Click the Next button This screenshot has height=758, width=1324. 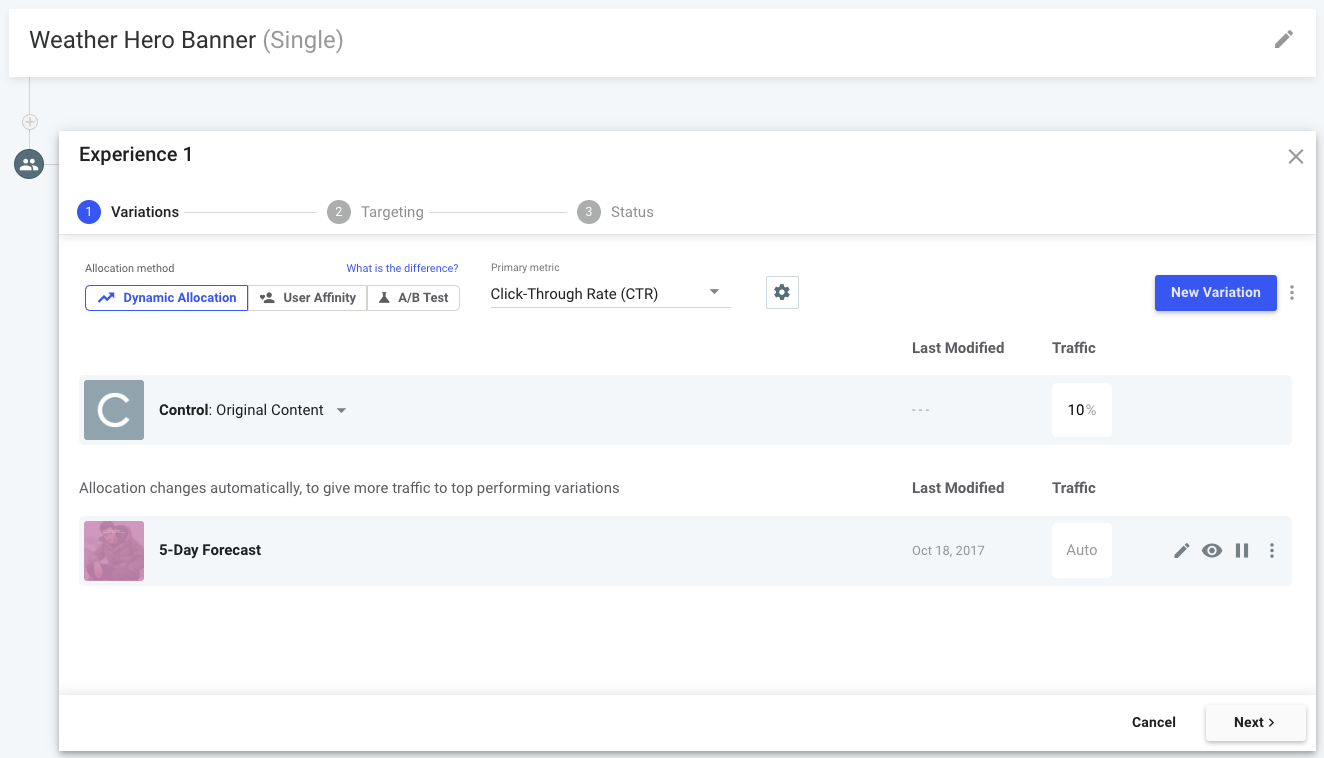click(1256, 722)
